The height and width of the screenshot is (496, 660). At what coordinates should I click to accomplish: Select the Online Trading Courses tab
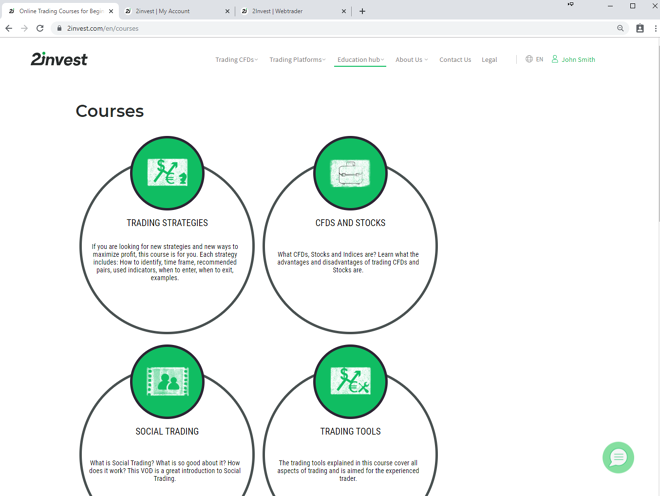61,11
